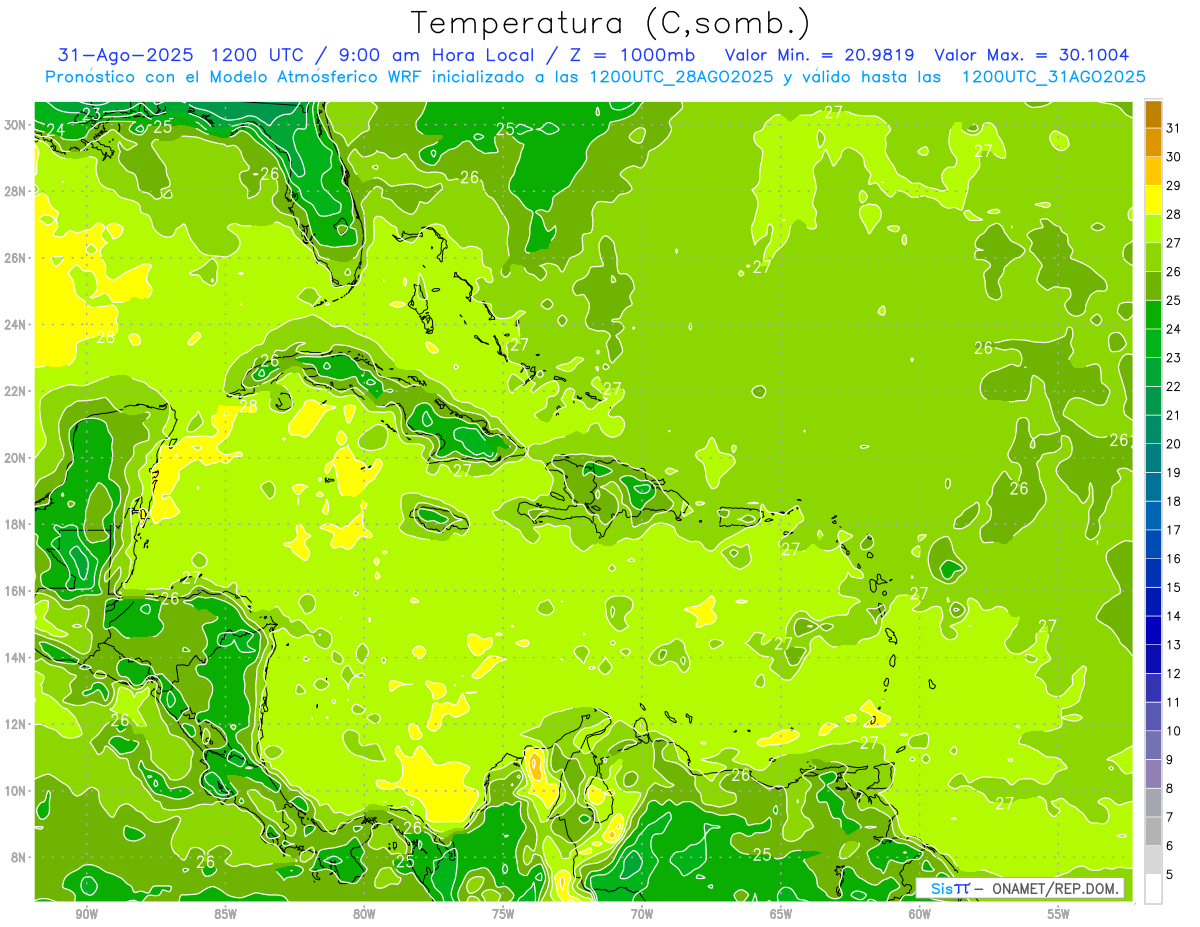Image resolution: width=1200 pixels, height=927 pixels.
Task: Click the 70W longitude label
Action: [642, 915]
